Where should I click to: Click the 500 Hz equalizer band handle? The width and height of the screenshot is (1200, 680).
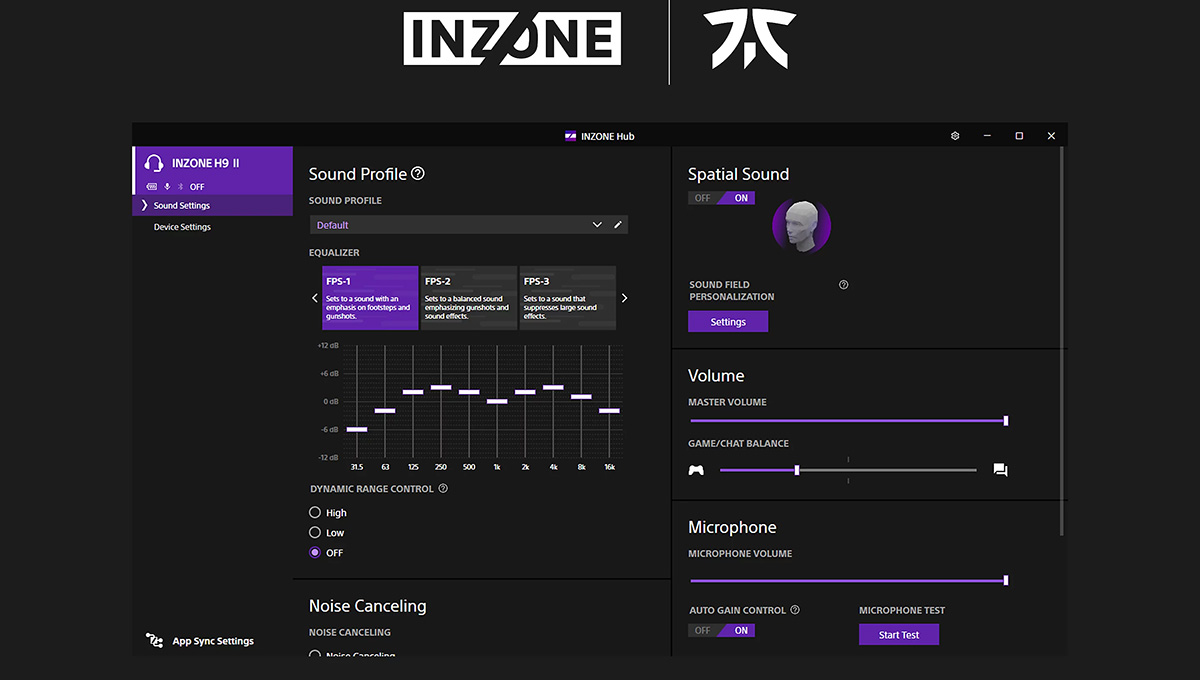(x=469, y=392)
